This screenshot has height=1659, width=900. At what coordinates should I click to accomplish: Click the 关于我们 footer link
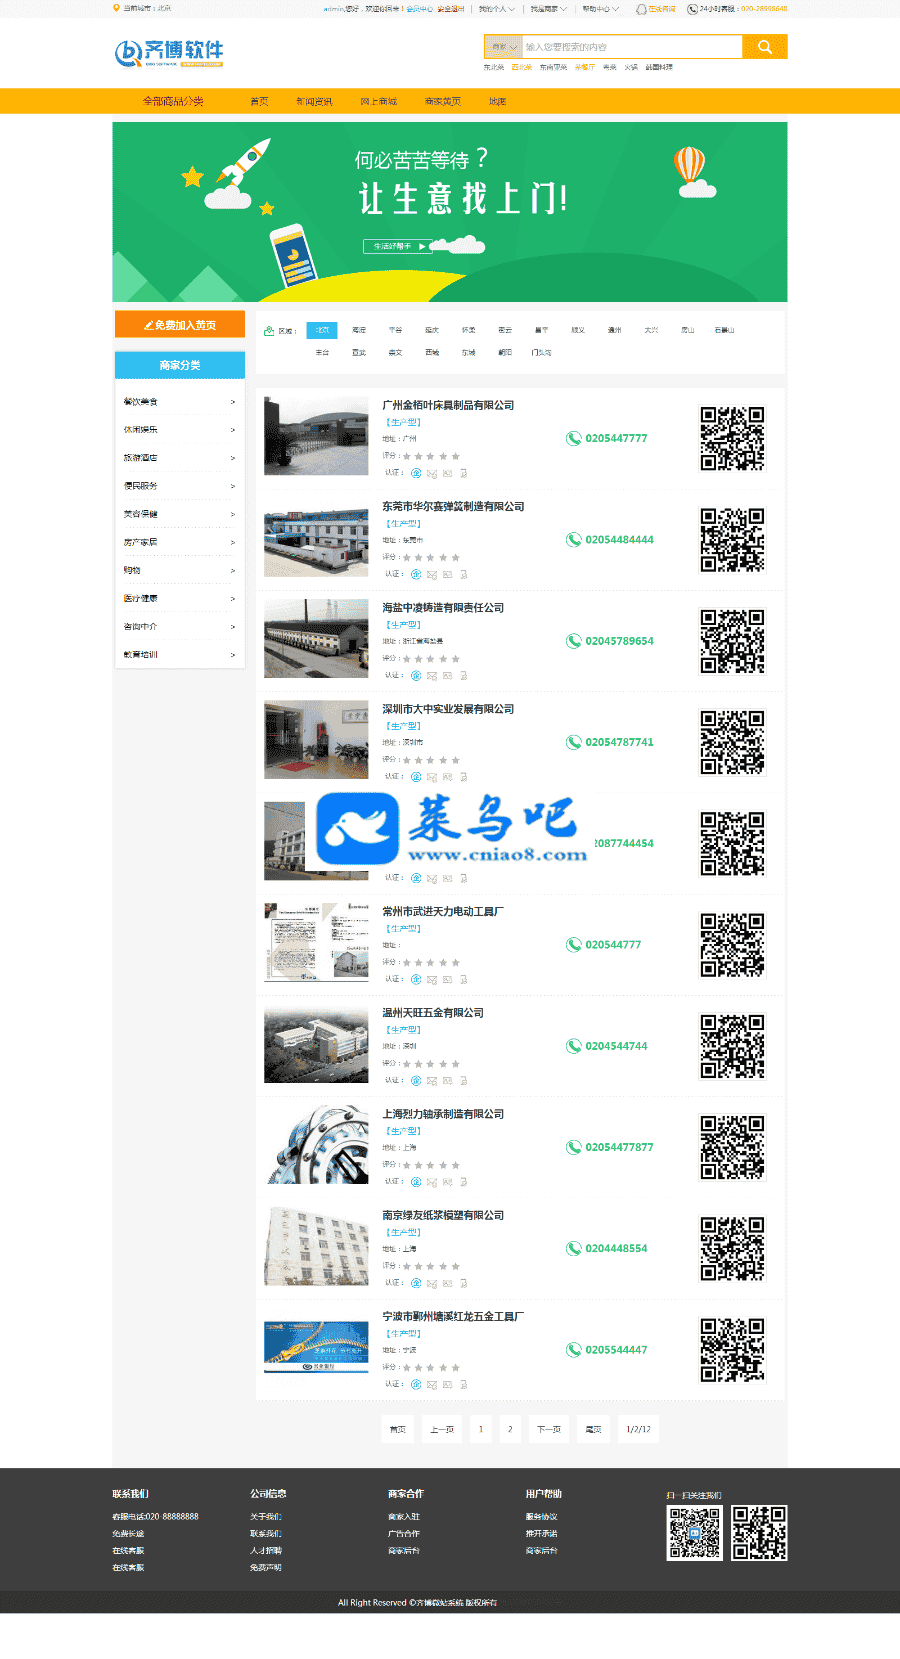pyautogui.click(x=266, y=1517)
